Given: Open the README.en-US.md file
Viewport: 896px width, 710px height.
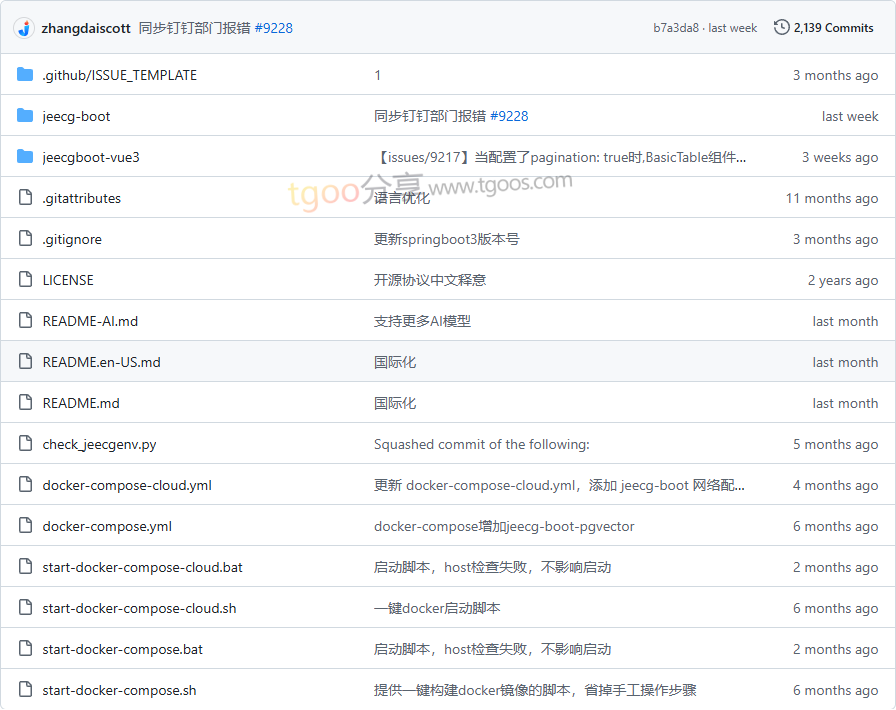Looking at the screenshot, I should tap(101, 362).
